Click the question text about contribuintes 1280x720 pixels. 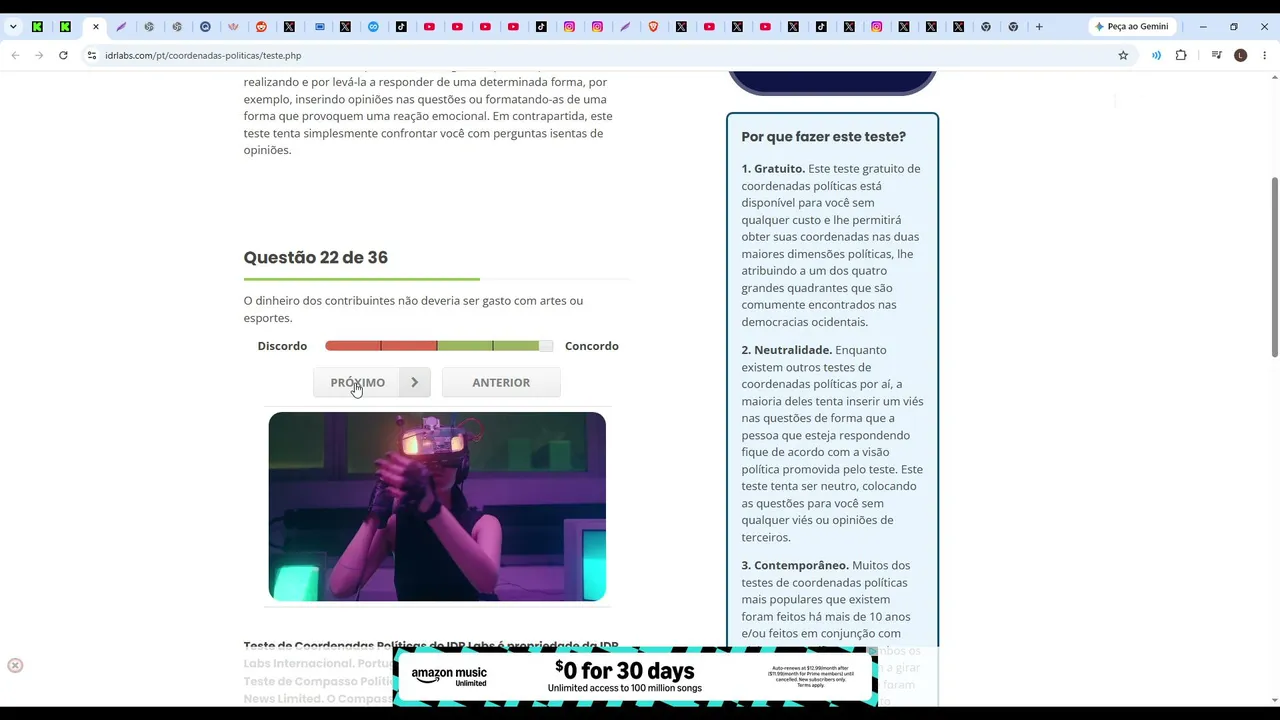tap(413, 309)
